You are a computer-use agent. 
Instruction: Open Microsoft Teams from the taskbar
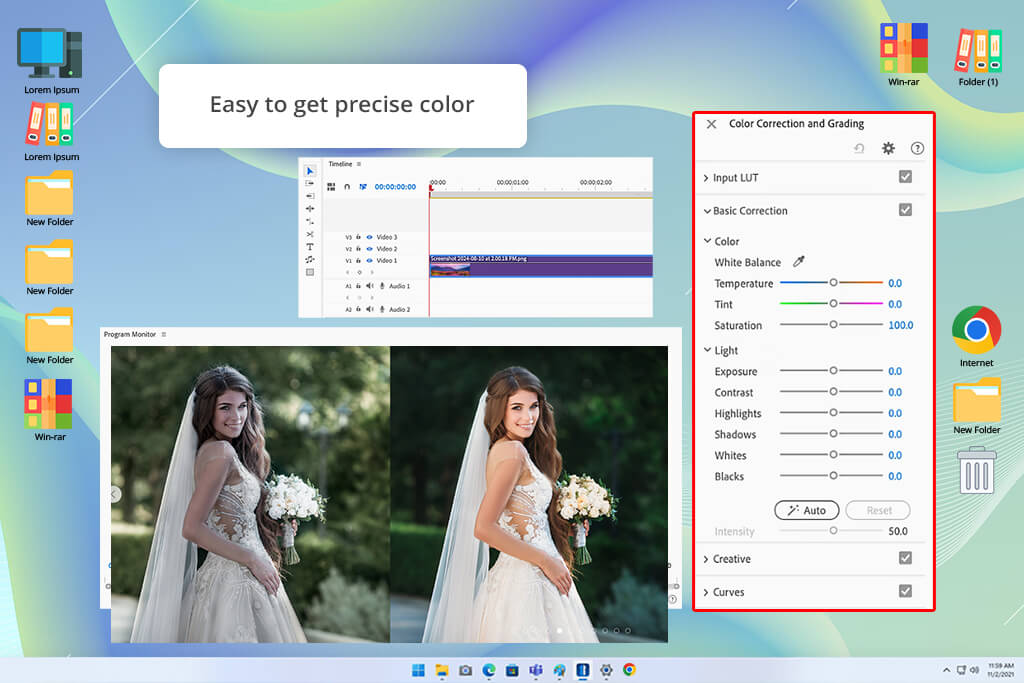pos(536,670)
